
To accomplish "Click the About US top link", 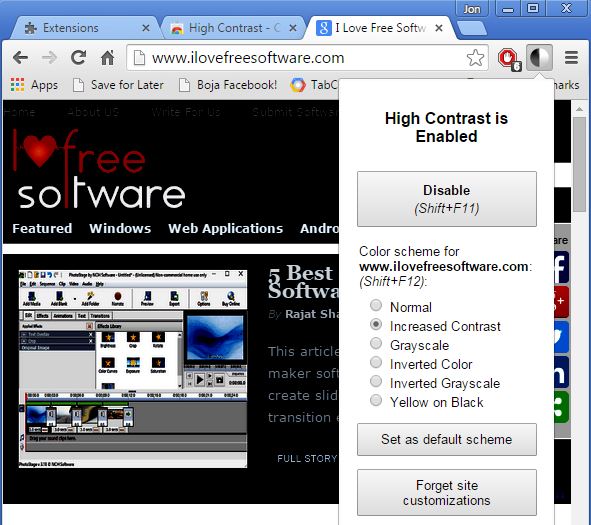I will point(93,112).
